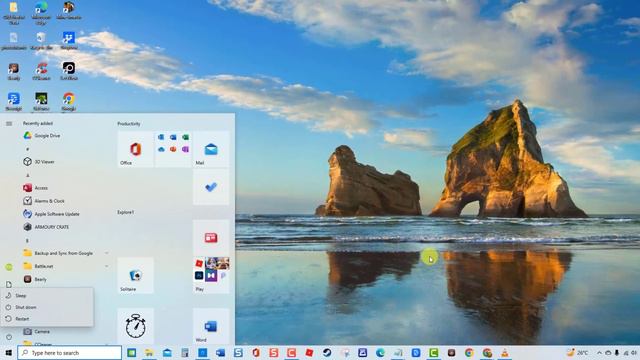Viewport: 640px width, 360px height.
Task: Open the To Do checkmark tile
Action: pos(211,187)
